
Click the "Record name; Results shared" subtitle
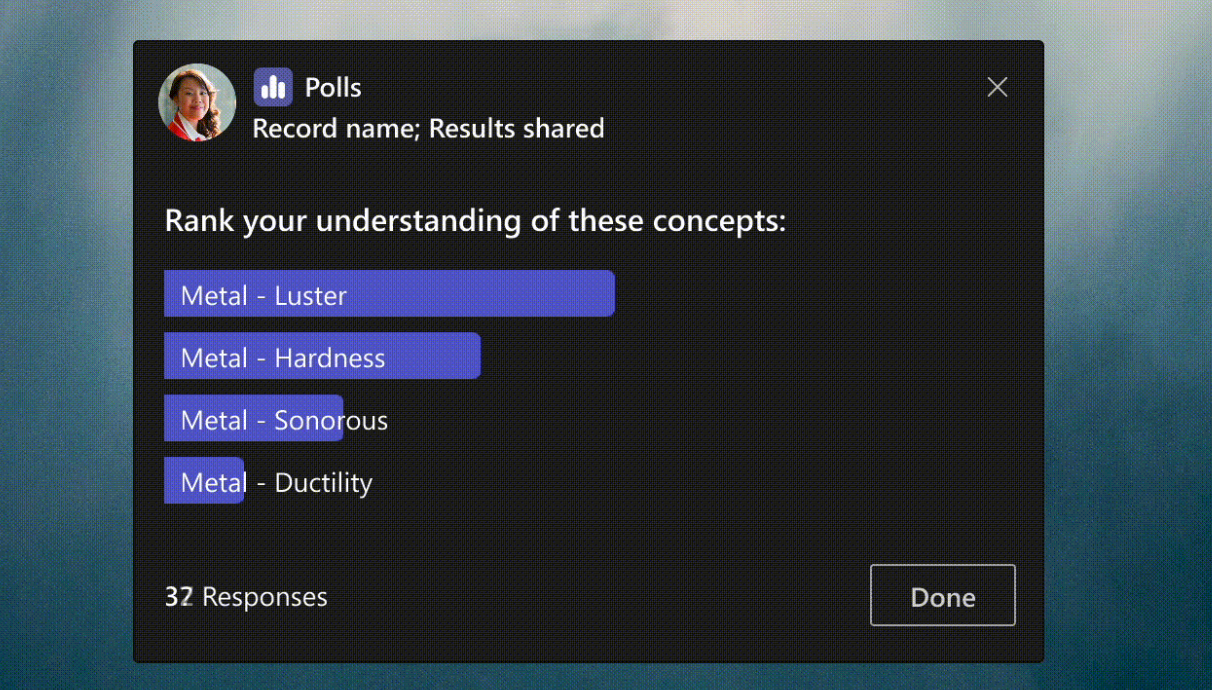(428, 129)
